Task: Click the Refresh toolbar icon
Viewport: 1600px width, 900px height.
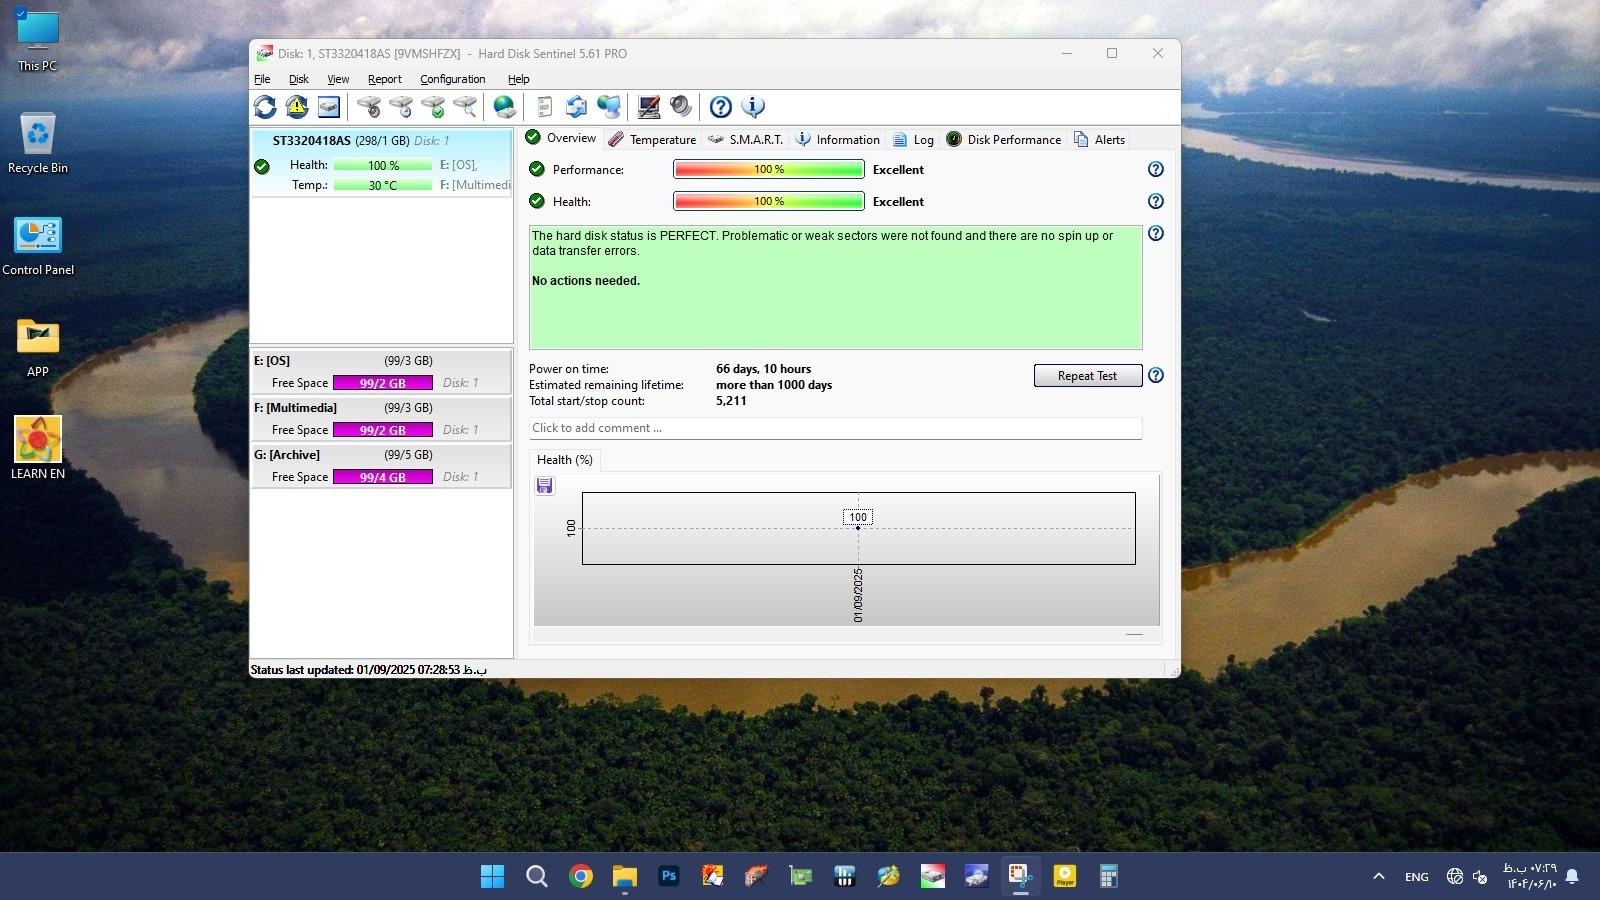Action: pos(265,107)
